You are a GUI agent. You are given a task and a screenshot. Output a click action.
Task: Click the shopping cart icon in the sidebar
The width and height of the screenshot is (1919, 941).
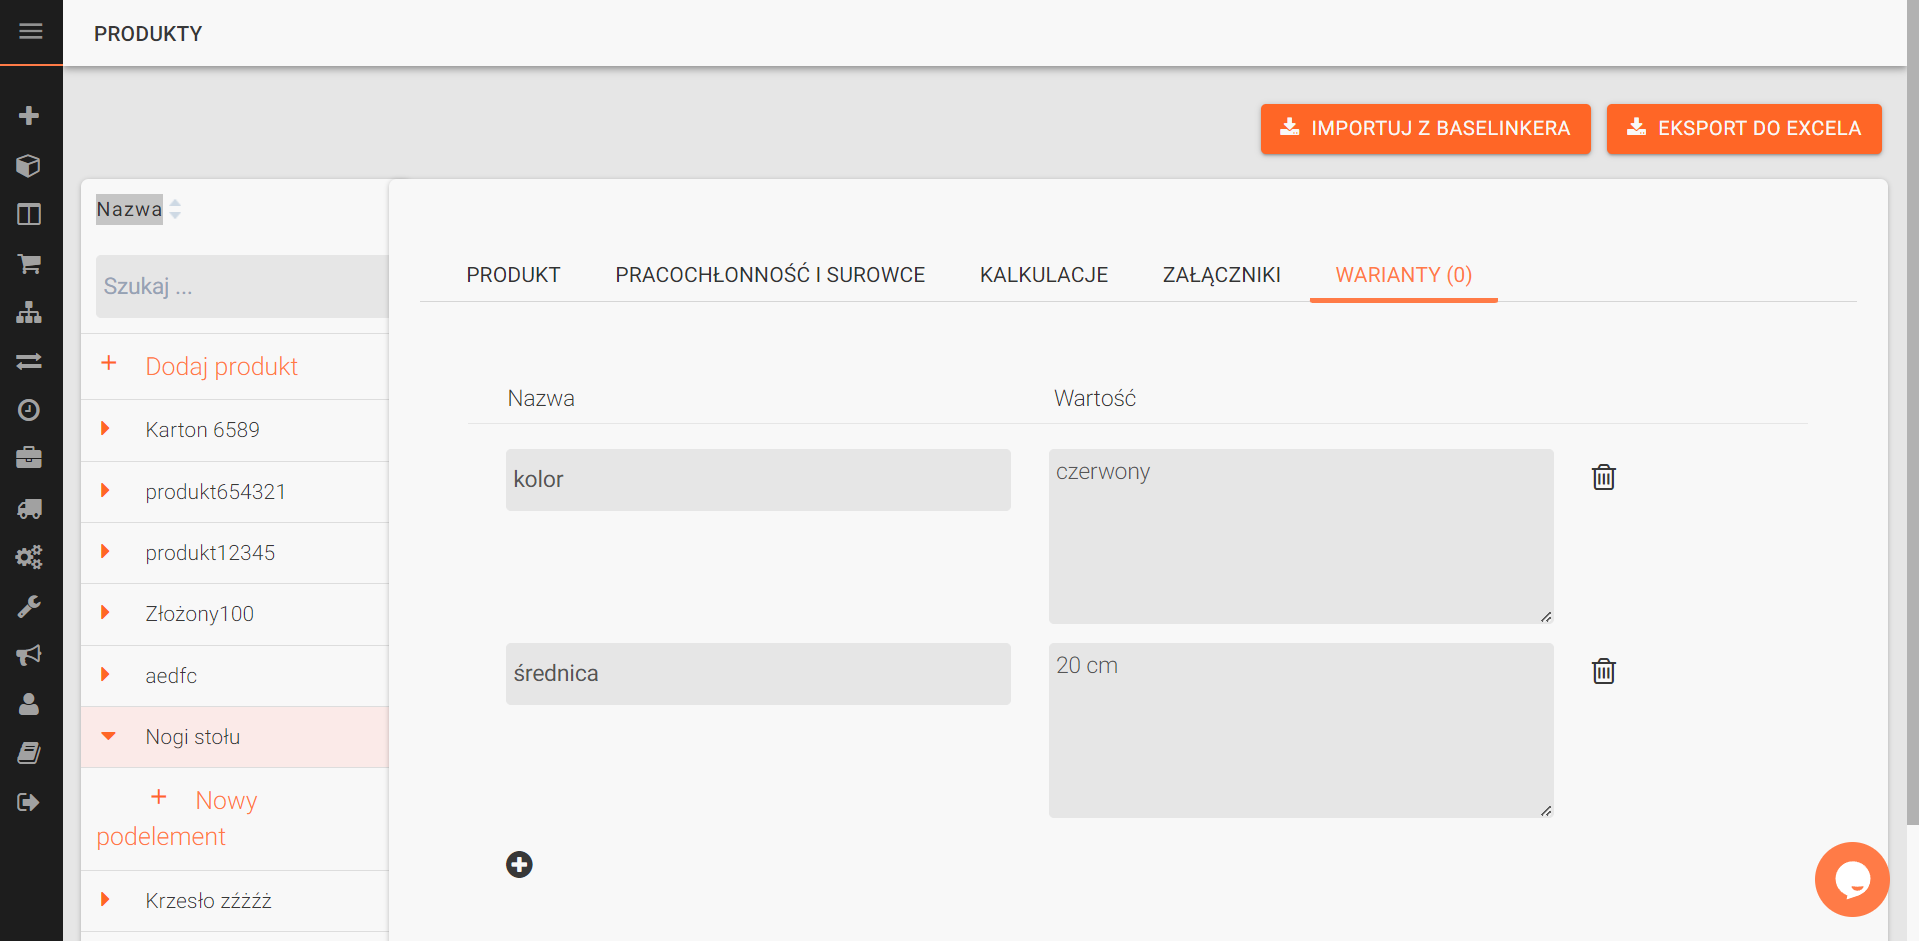[x=29, y=264]
